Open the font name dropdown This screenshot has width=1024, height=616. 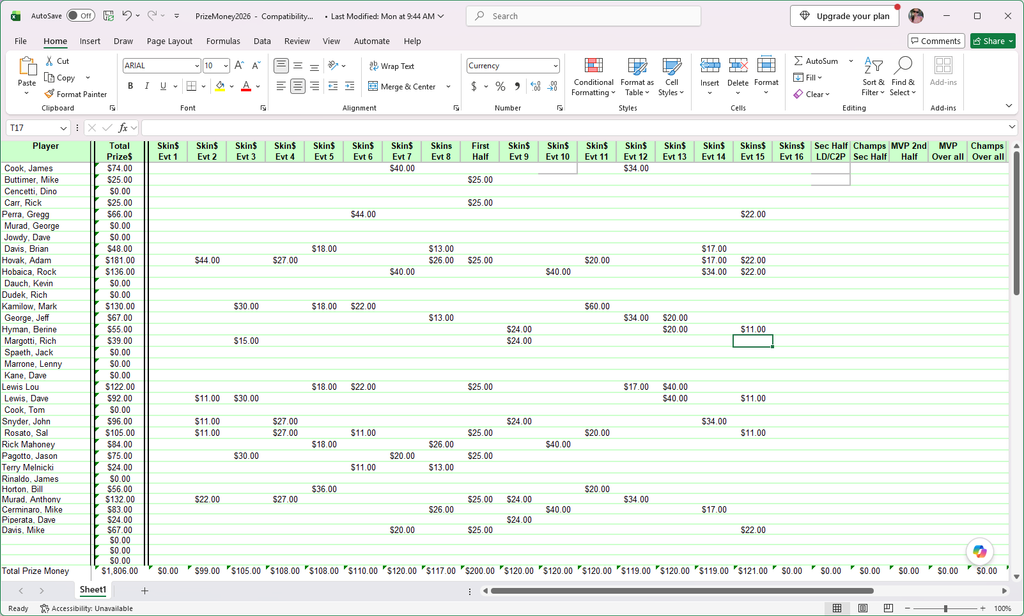coord(197,66)
